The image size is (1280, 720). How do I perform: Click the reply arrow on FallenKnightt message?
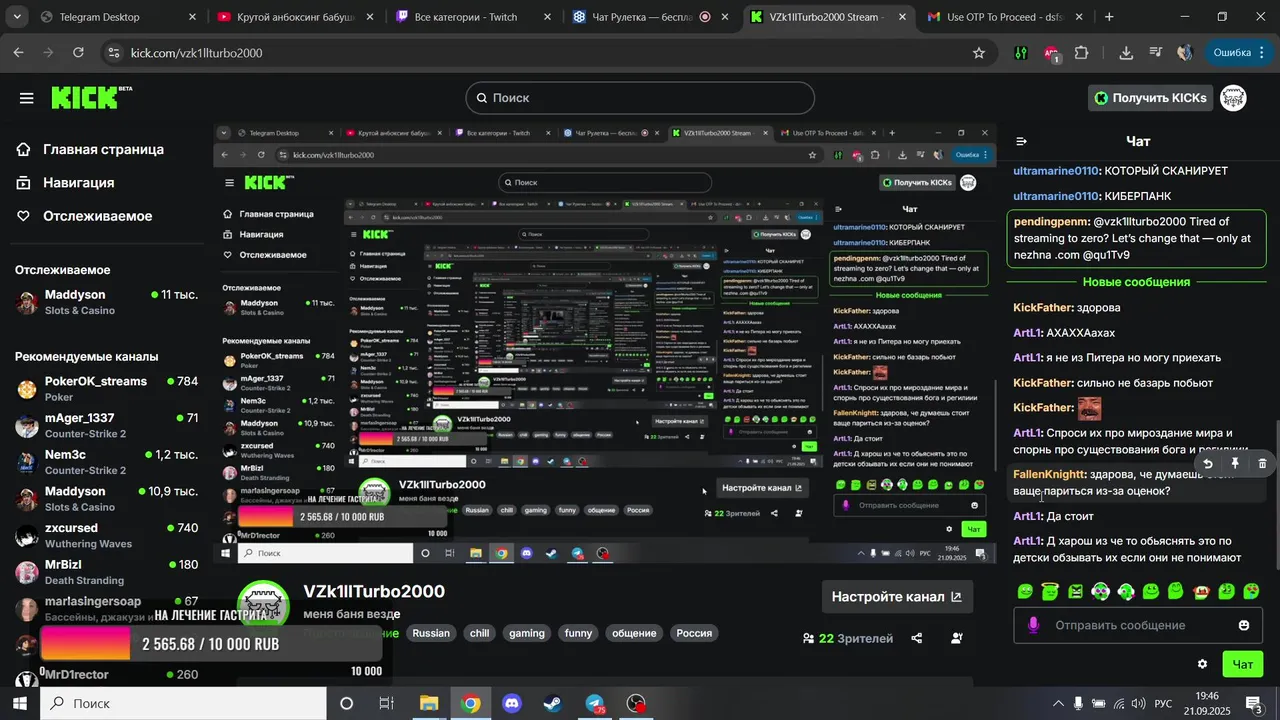[1208, 464]
